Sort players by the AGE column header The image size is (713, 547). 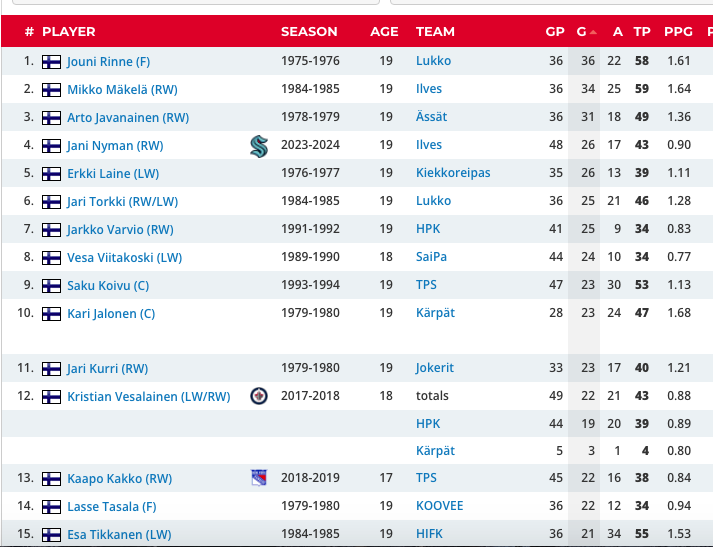coord(384,31)
